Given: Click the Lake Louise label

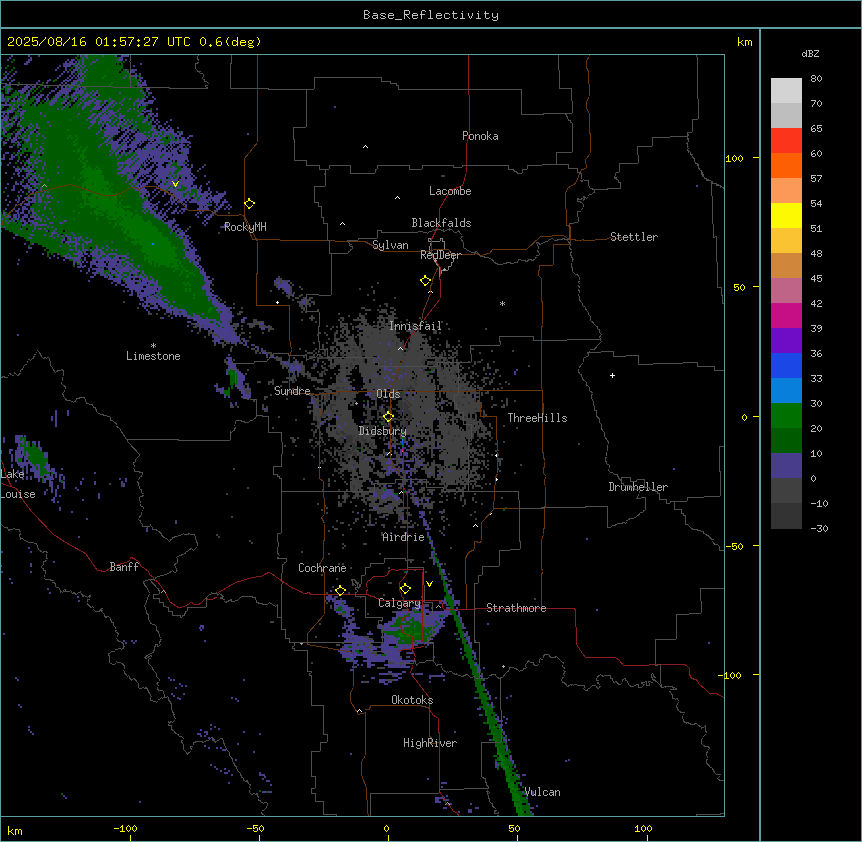Looking at the screenshot, I should point(17,484).
